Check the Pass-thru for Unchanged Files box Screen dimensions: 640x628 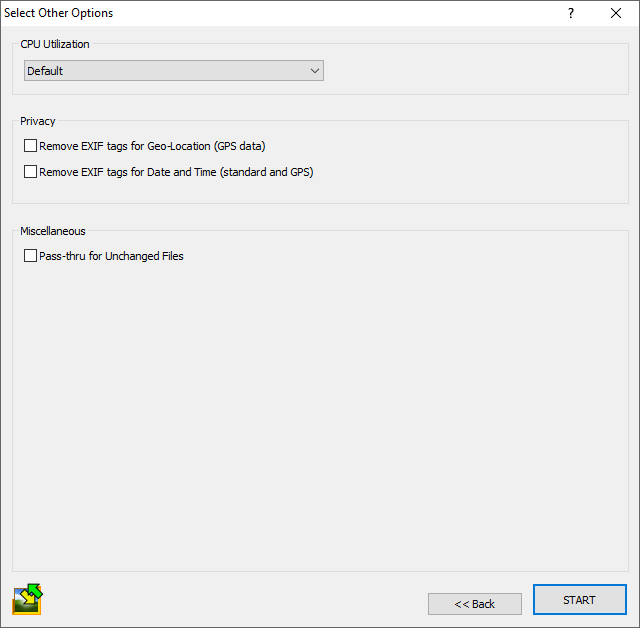click(30, 256)
